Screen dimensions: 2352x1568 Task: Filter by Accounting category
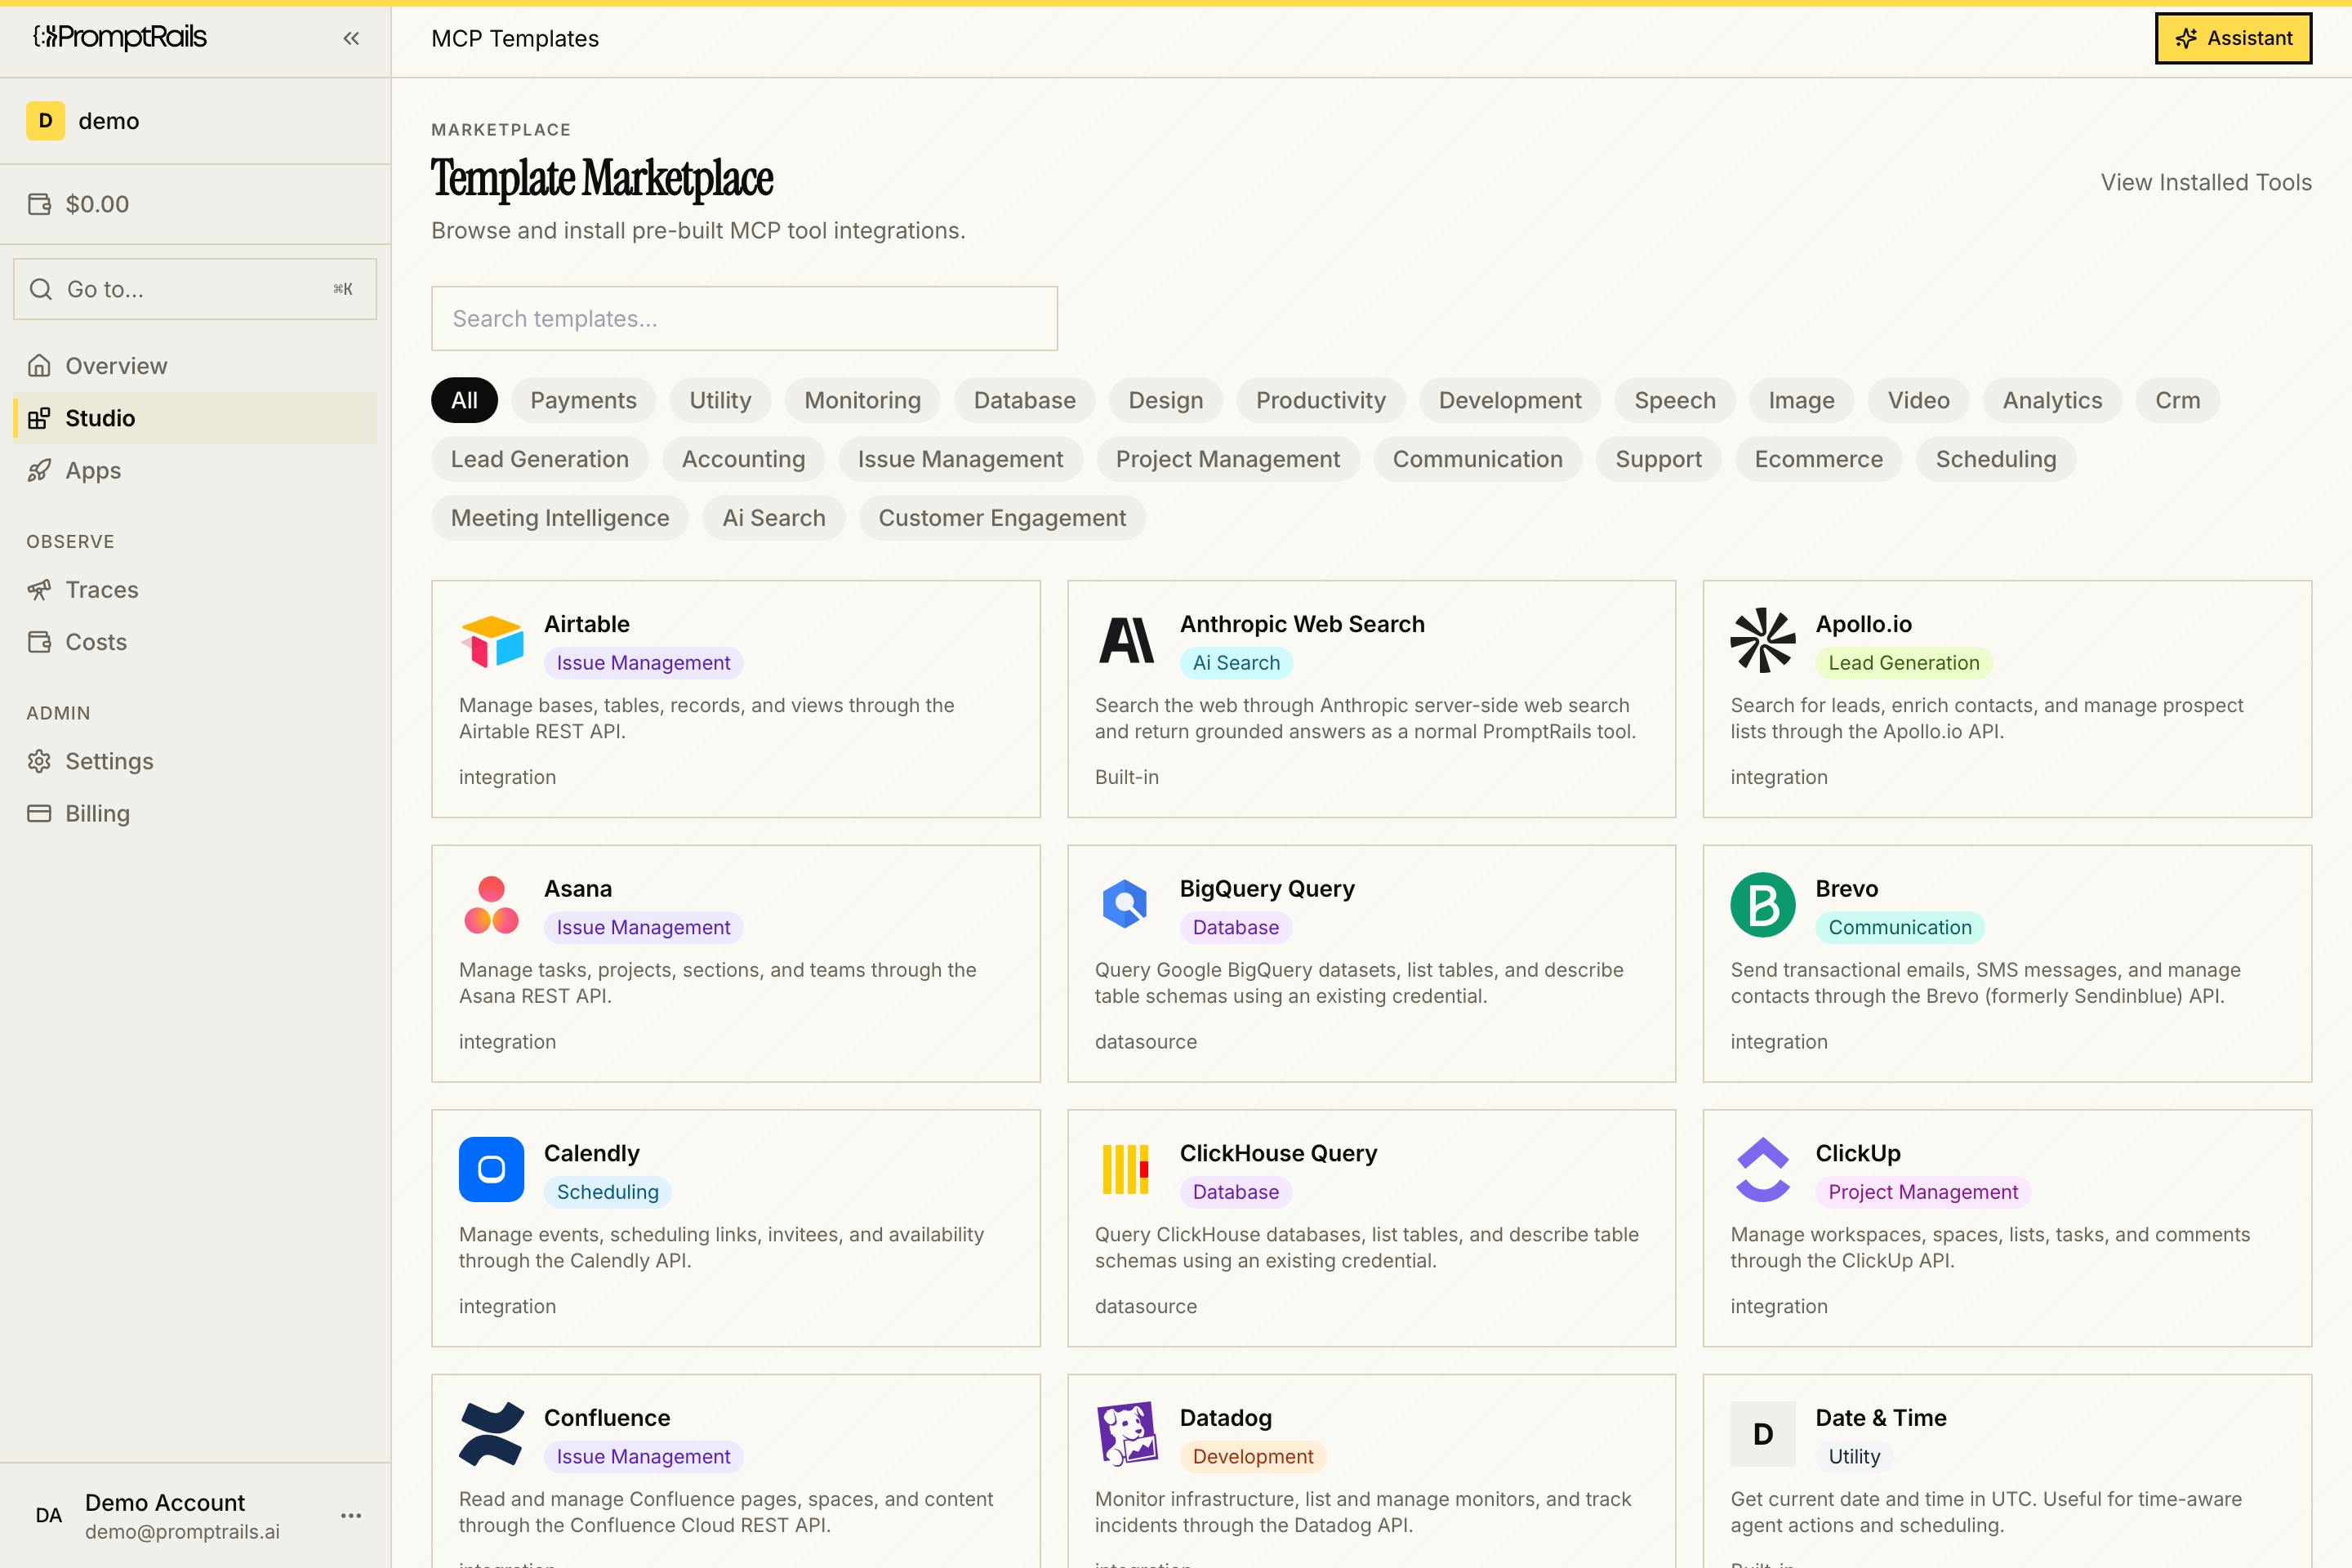point(743,459)
